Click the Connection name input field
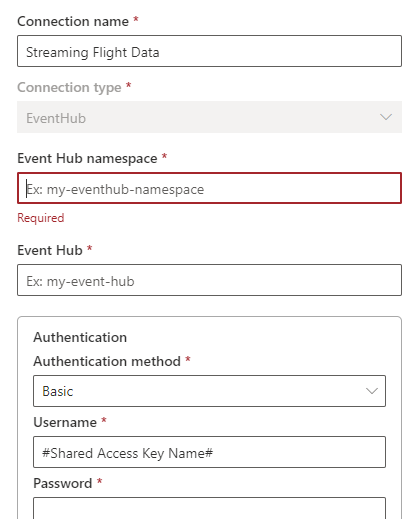417x519 pixels. pos(209,51)
